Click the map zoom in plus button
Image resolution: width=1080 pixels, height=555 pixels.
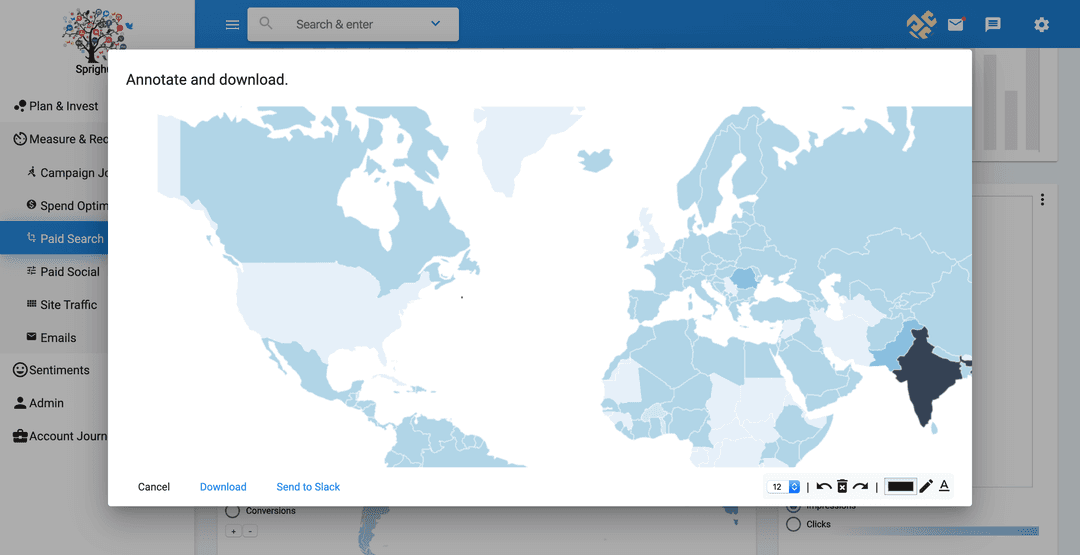point(233,531)
